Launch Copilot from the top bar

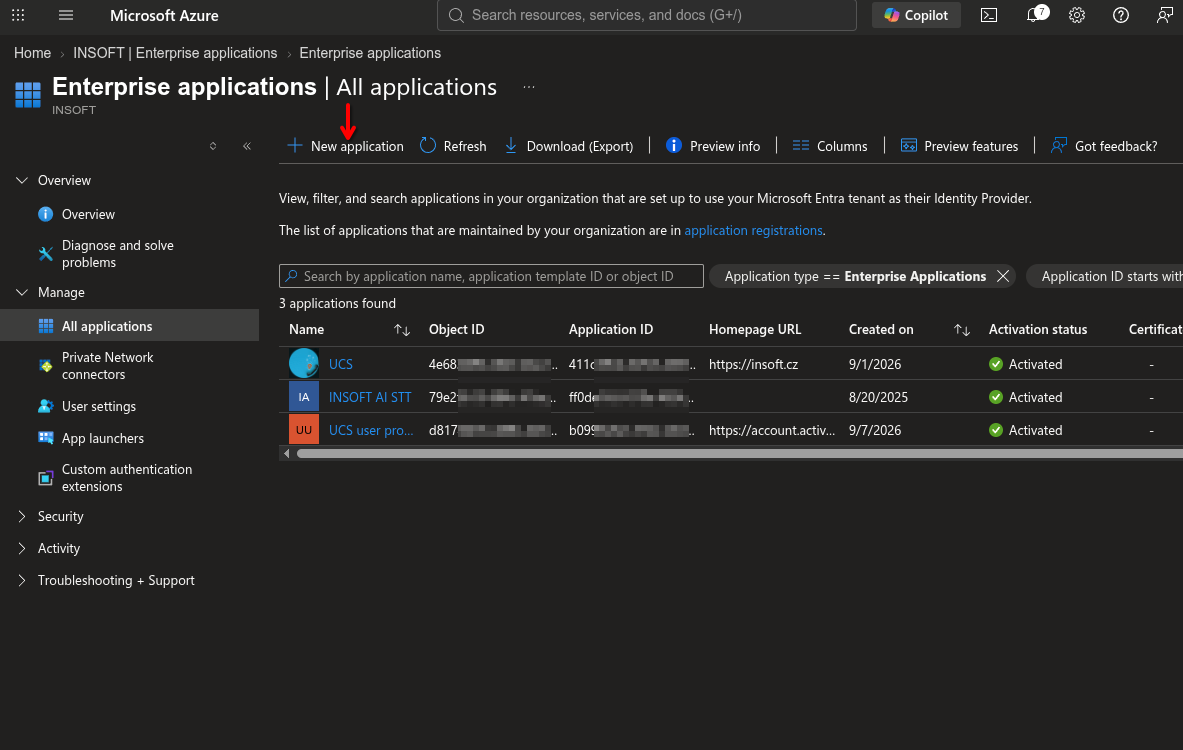(x=916, y=15)
